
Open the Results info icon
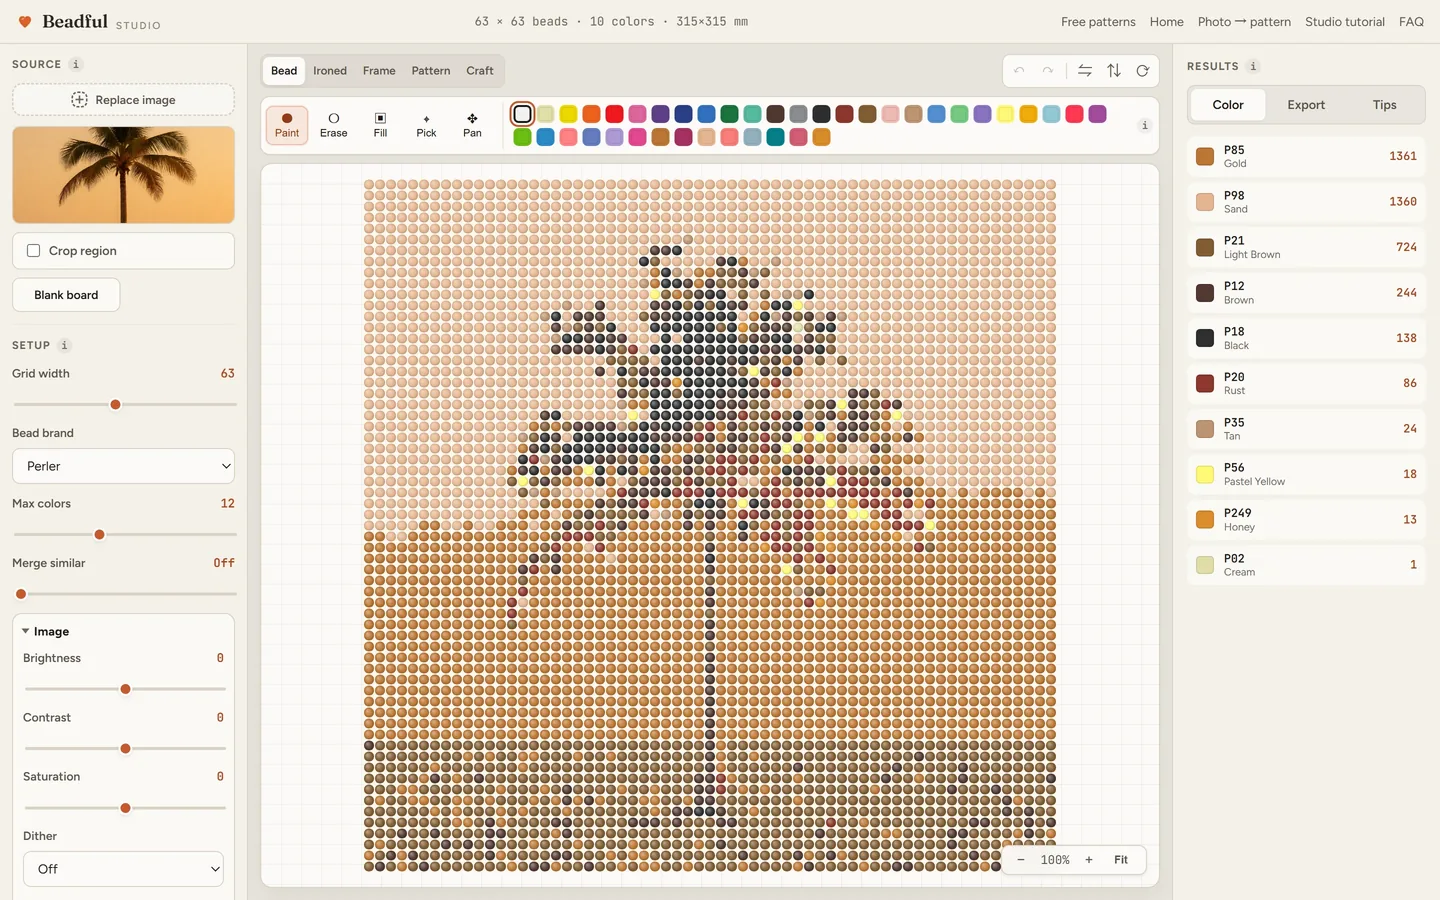coord(1253,66)
